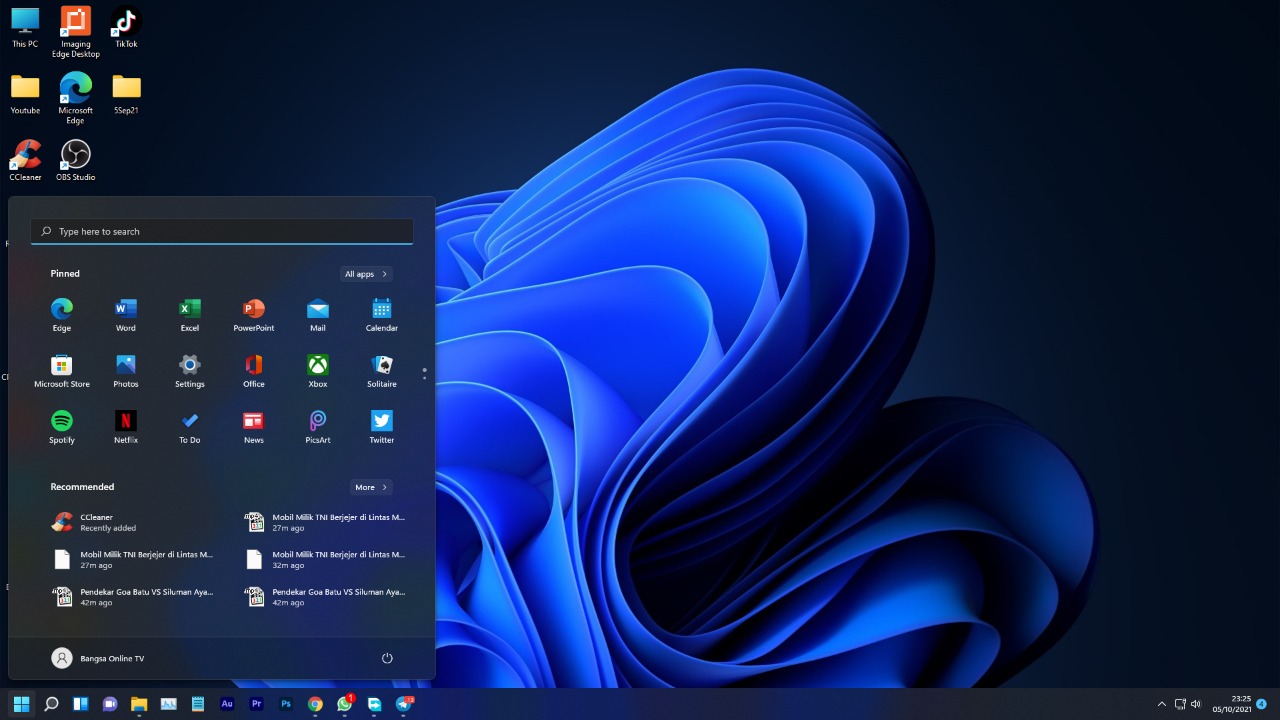Image resolution: width=1280 pixels, height=720 pixels.
Task: Open the network status tray icon
Action: click(x=1180, y=704)
